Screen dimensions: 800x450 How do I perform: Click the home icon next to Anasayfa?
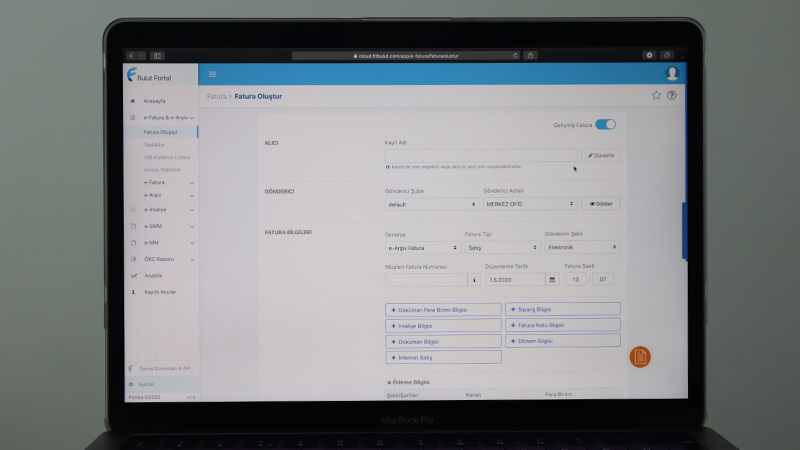pyautogui.click(x=133, y=101)
